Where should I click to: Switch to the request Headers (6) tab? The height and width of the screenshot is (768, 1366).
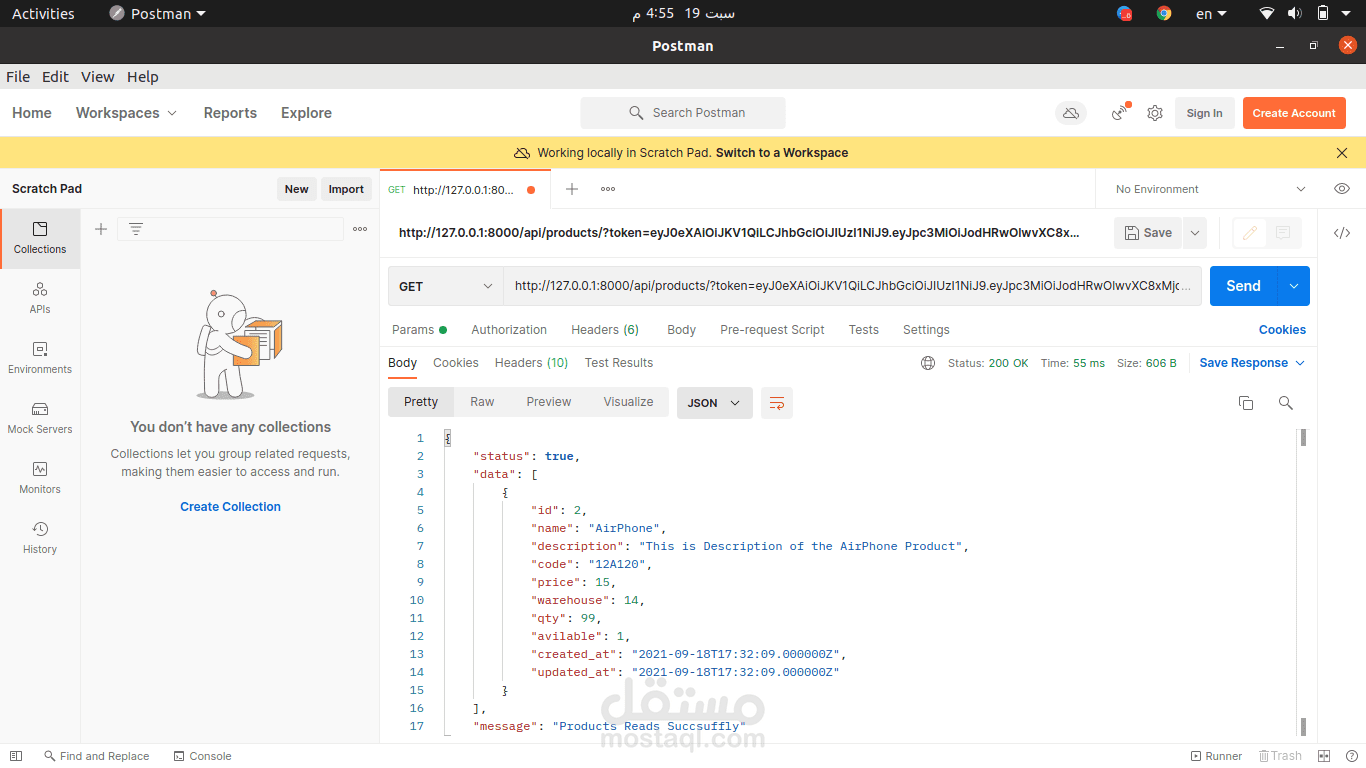pyautogui.click(x=605, y=330)
